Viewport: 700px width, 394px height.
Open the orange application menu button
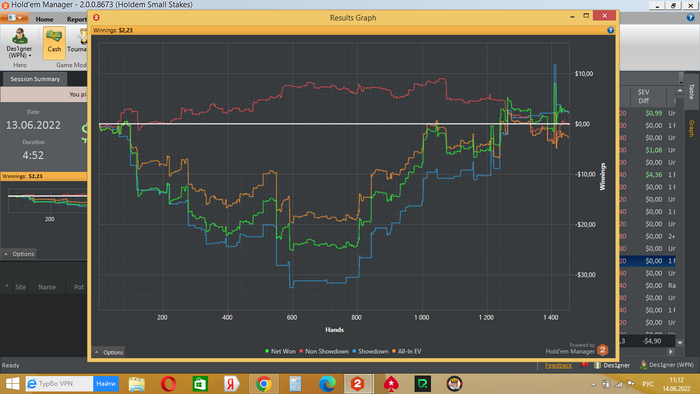click(x=14, y=18)
